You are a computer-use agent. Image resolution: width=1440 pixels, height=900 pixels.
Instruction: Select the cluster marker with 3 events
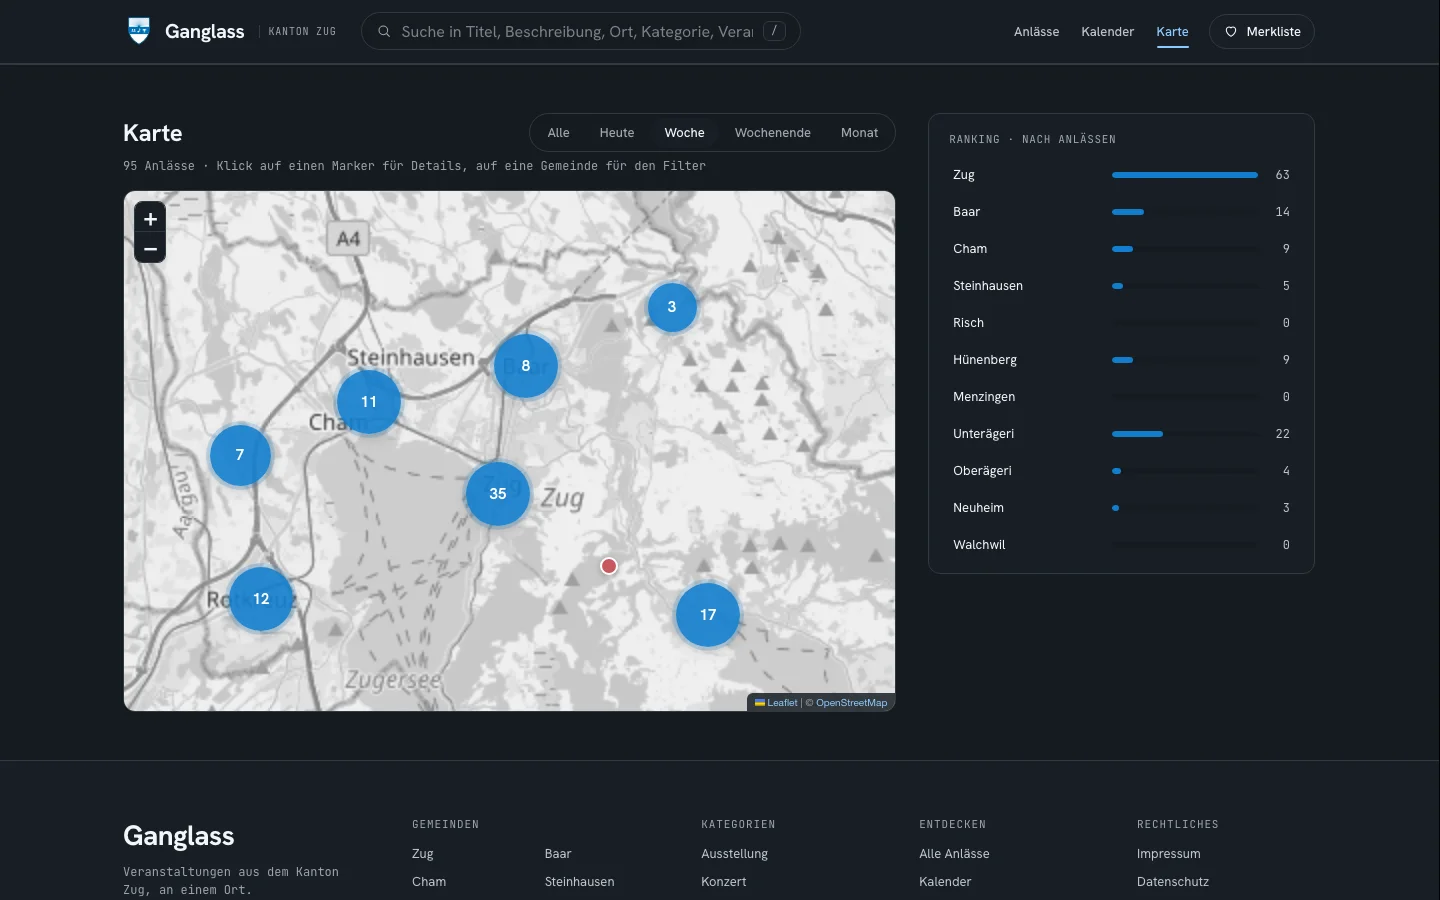pyautogui.click(x=672, y=307)
